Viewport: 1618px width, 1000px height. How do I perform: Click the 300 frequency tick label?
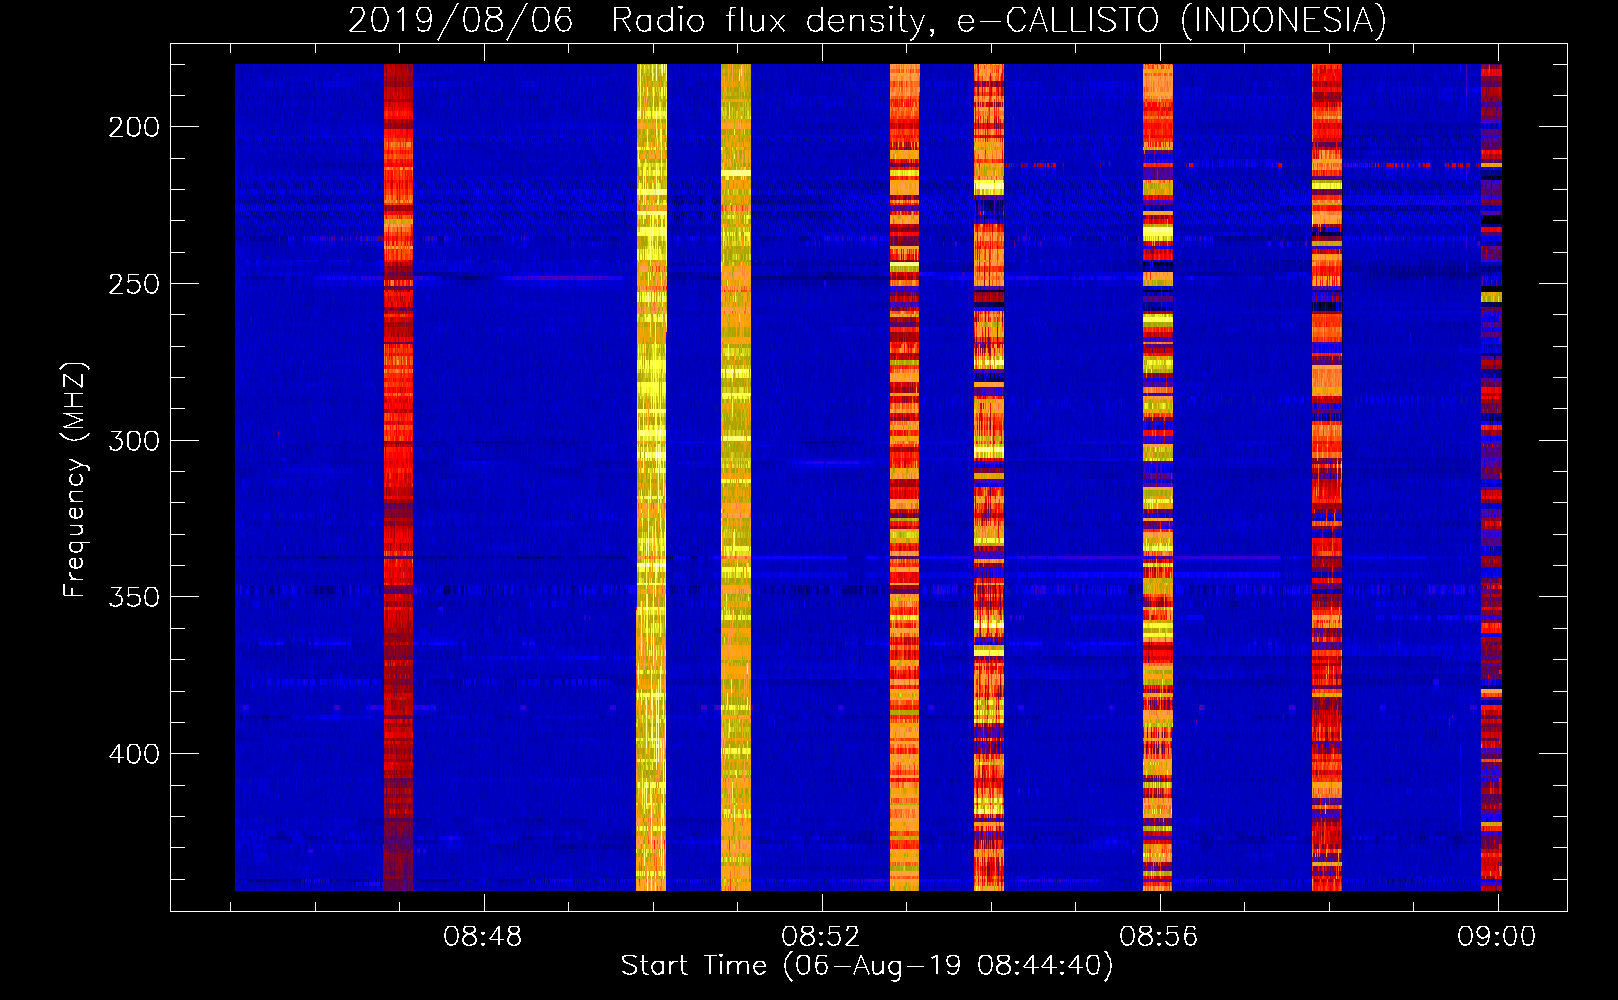pyautogui.click(x=134, y=441)
